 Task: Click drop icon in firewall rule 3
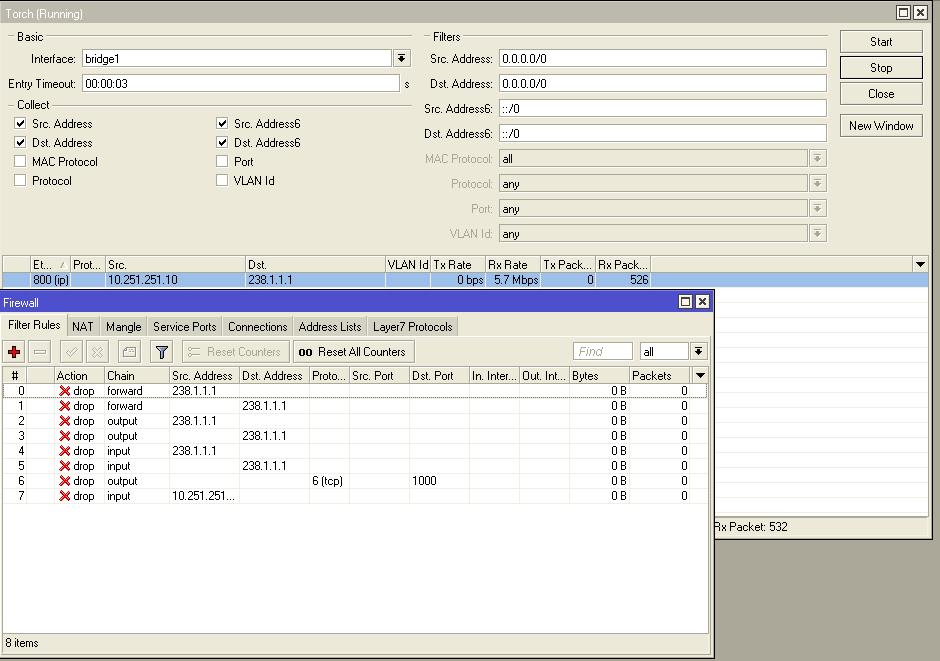click(x=65, y=436)
